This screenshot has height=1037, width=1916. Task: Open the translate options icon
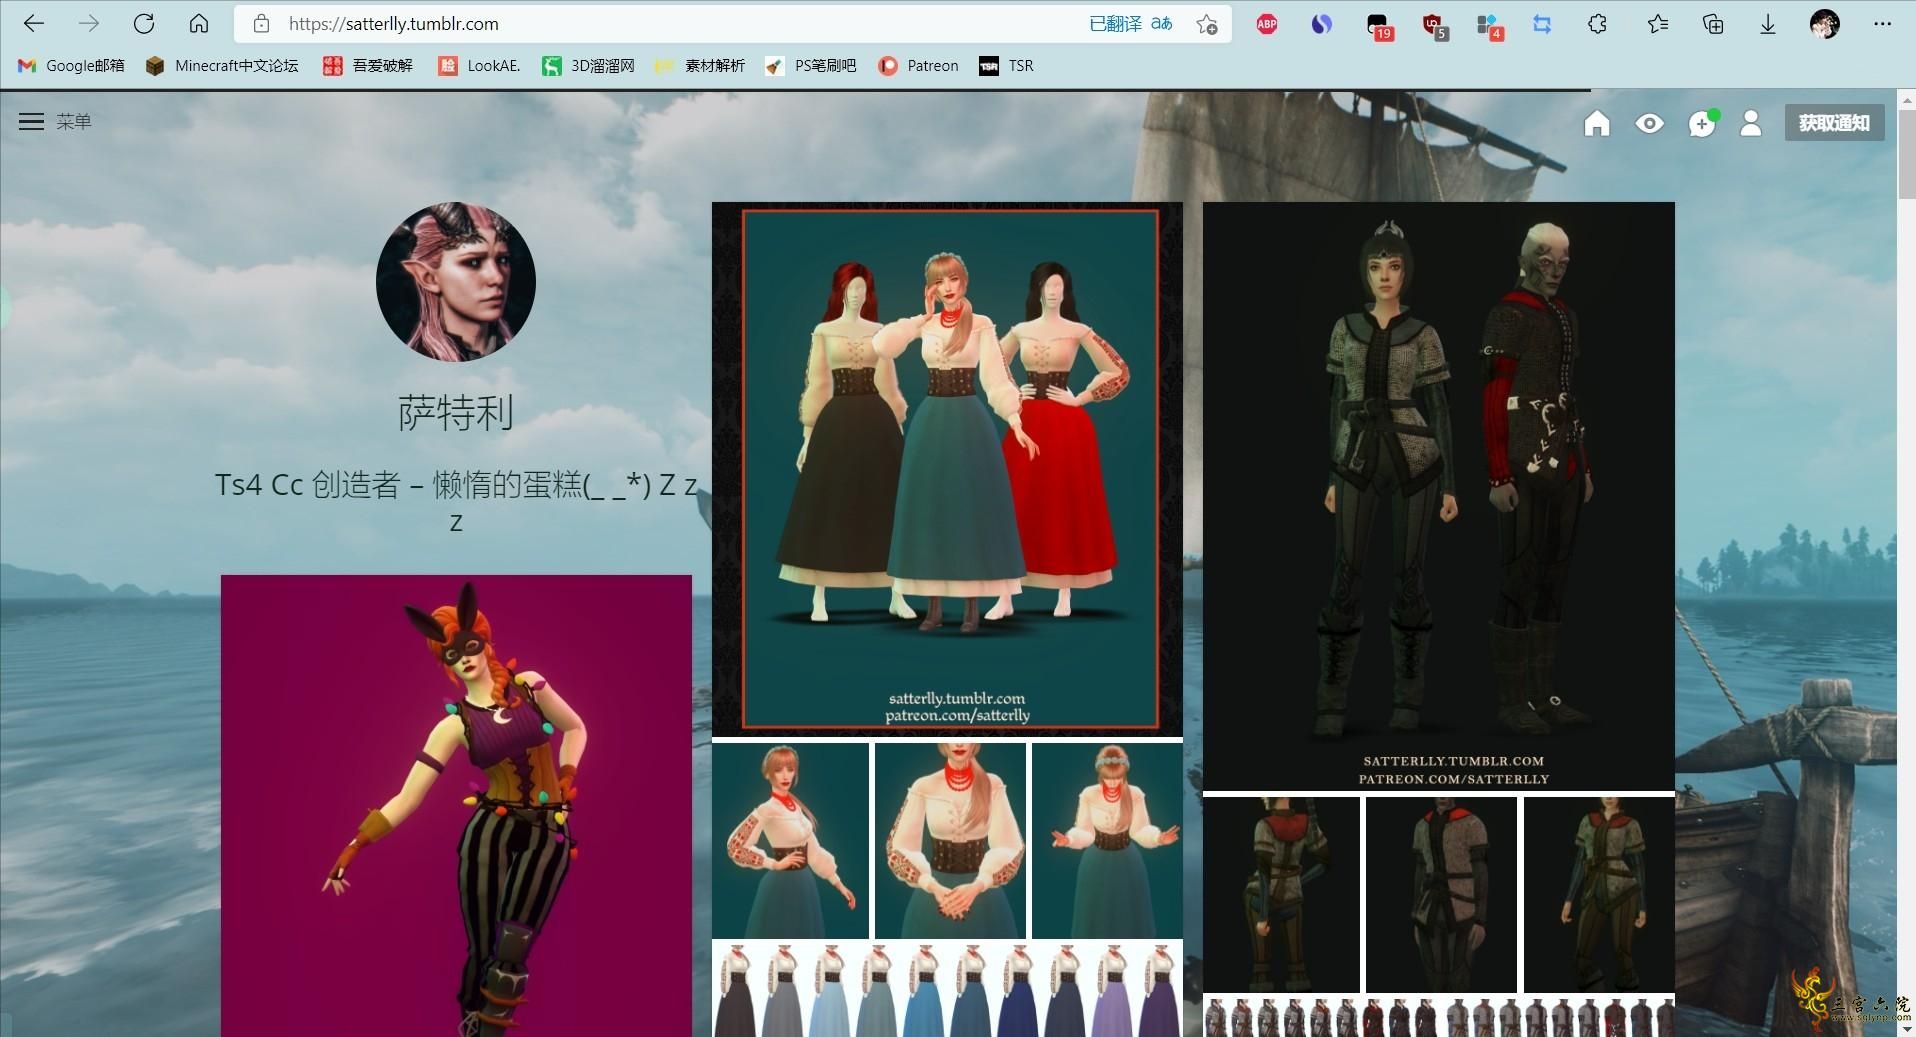1161,23
